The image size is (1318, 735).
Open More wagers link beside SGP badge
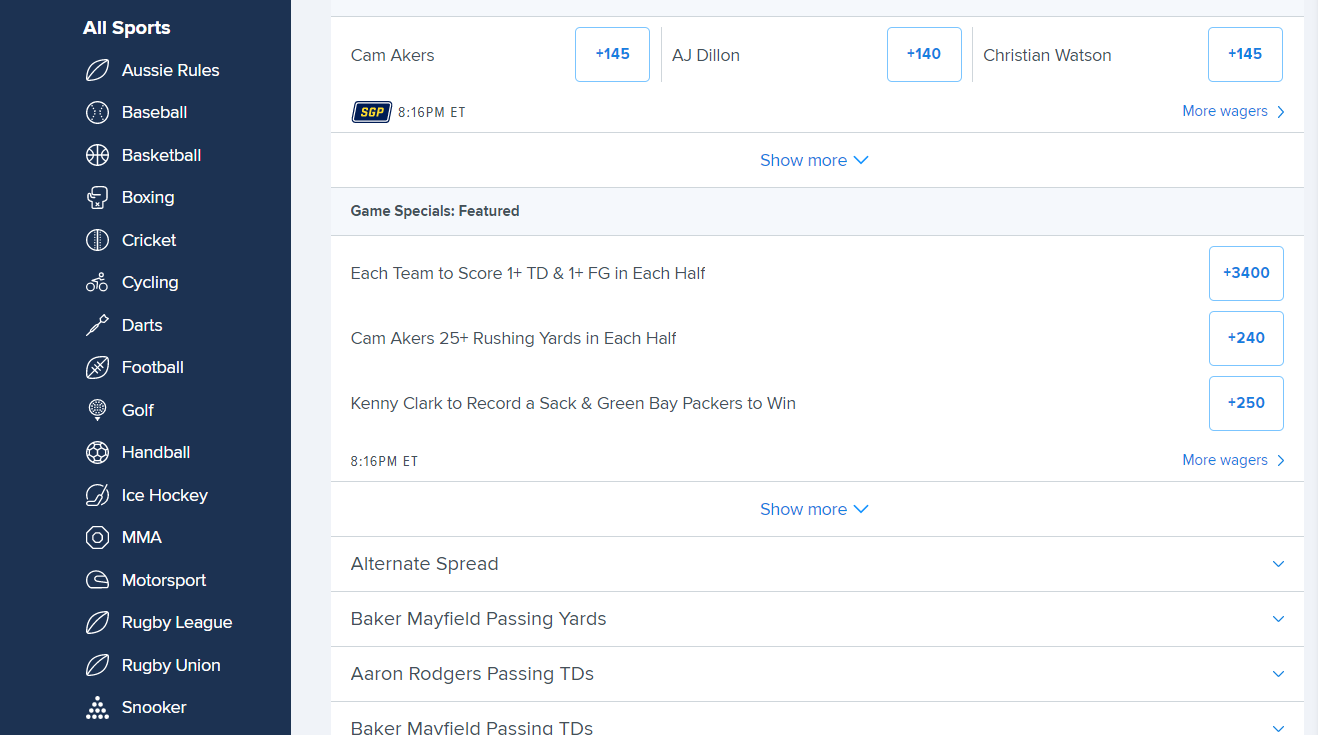[1233, 111]
